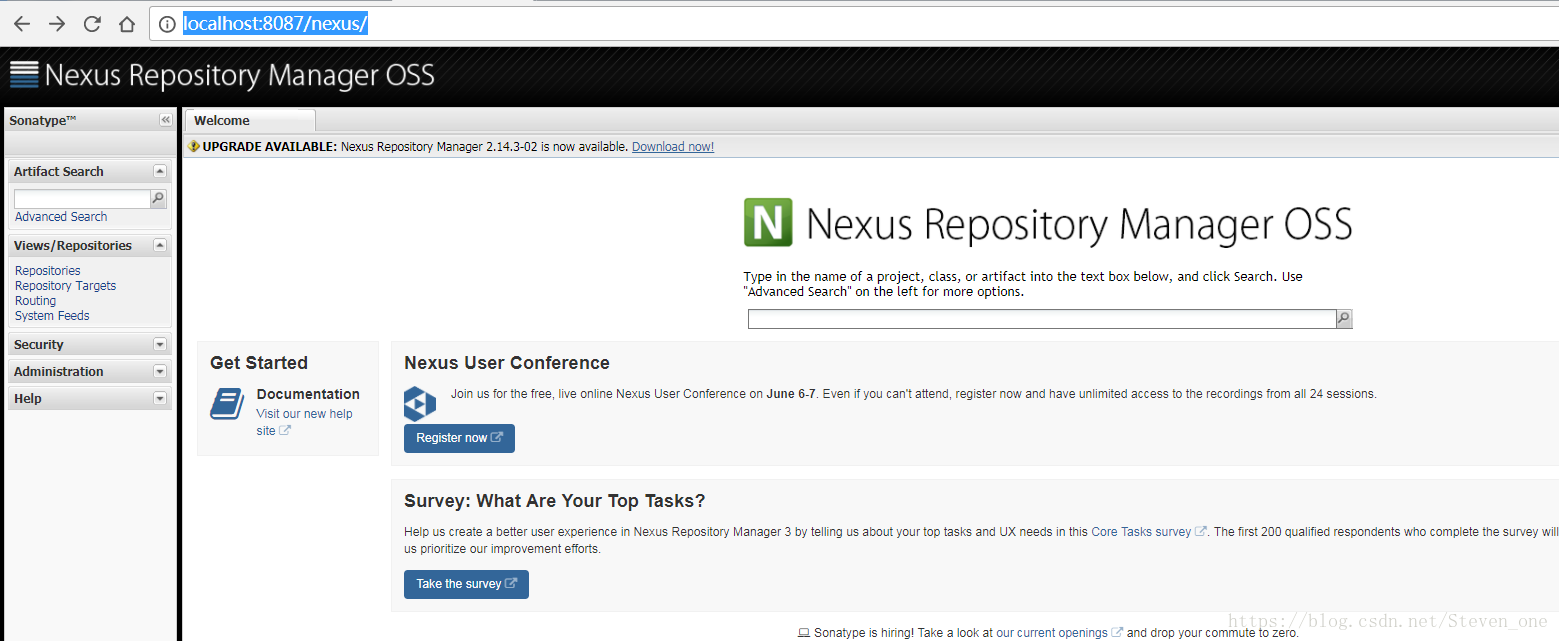The width and height of the screenshot is (1559, 641).
Task: Click the browser back arrow
Action: pos(22,24)
